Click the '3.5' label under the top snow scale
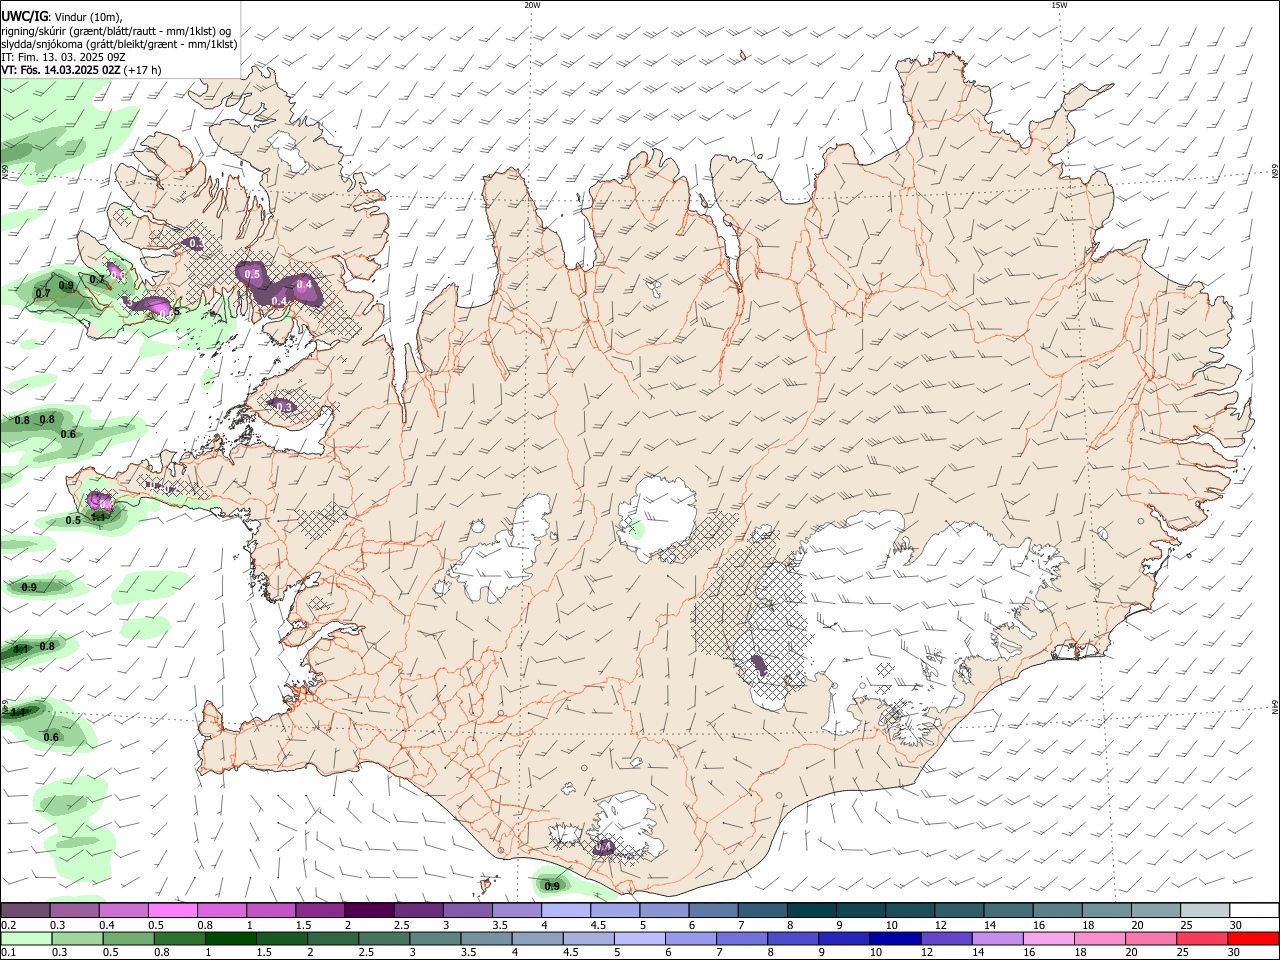 (499, 925)
